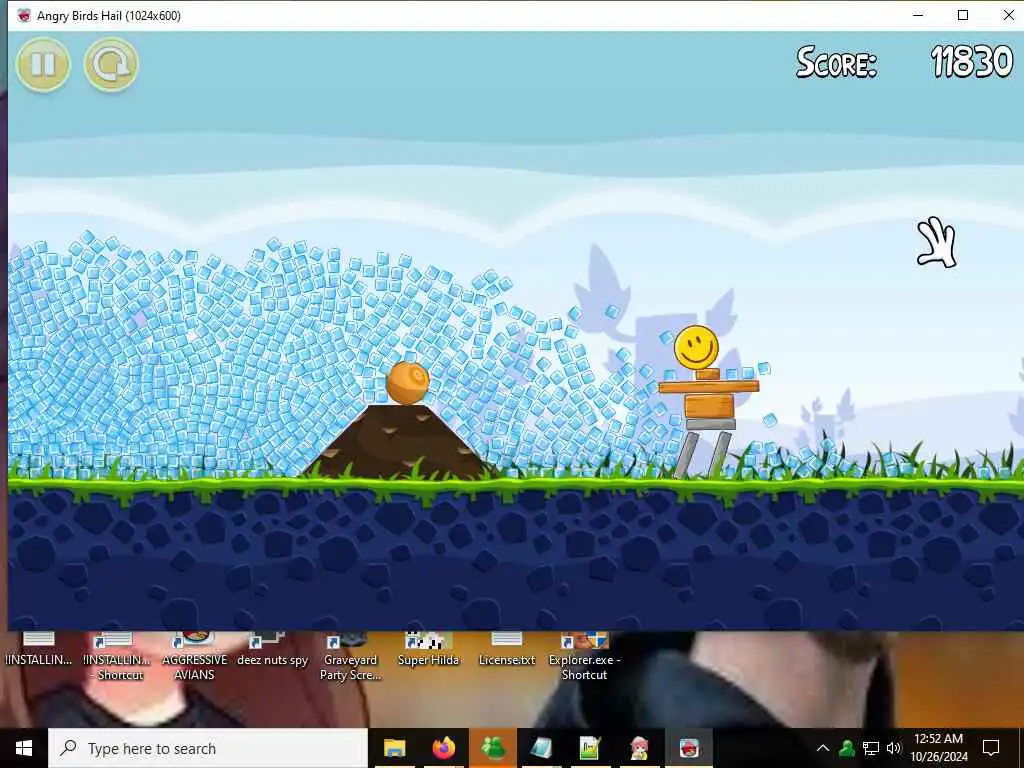Open the anime girl taskbar app
The height and width of the screenshot is (768, 1024).
tap(639, 748)
